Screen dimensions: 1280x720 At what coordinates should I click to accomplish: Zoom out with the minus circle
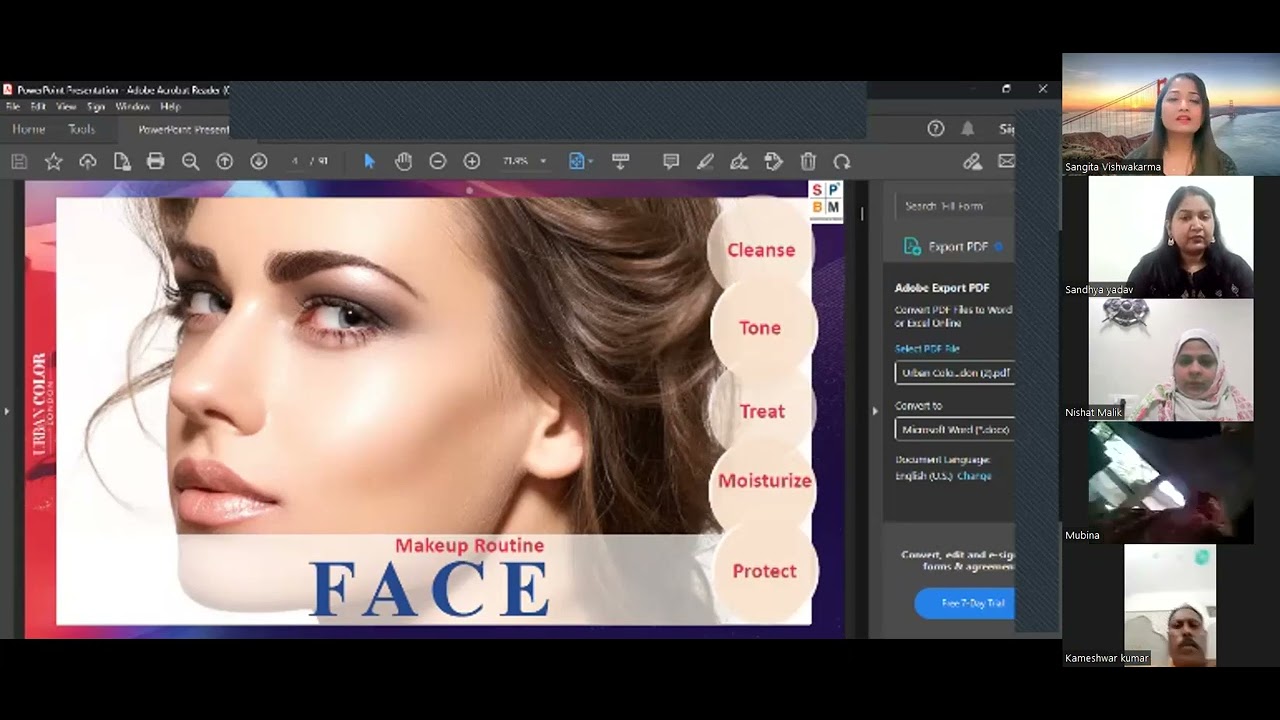(438, 161)
